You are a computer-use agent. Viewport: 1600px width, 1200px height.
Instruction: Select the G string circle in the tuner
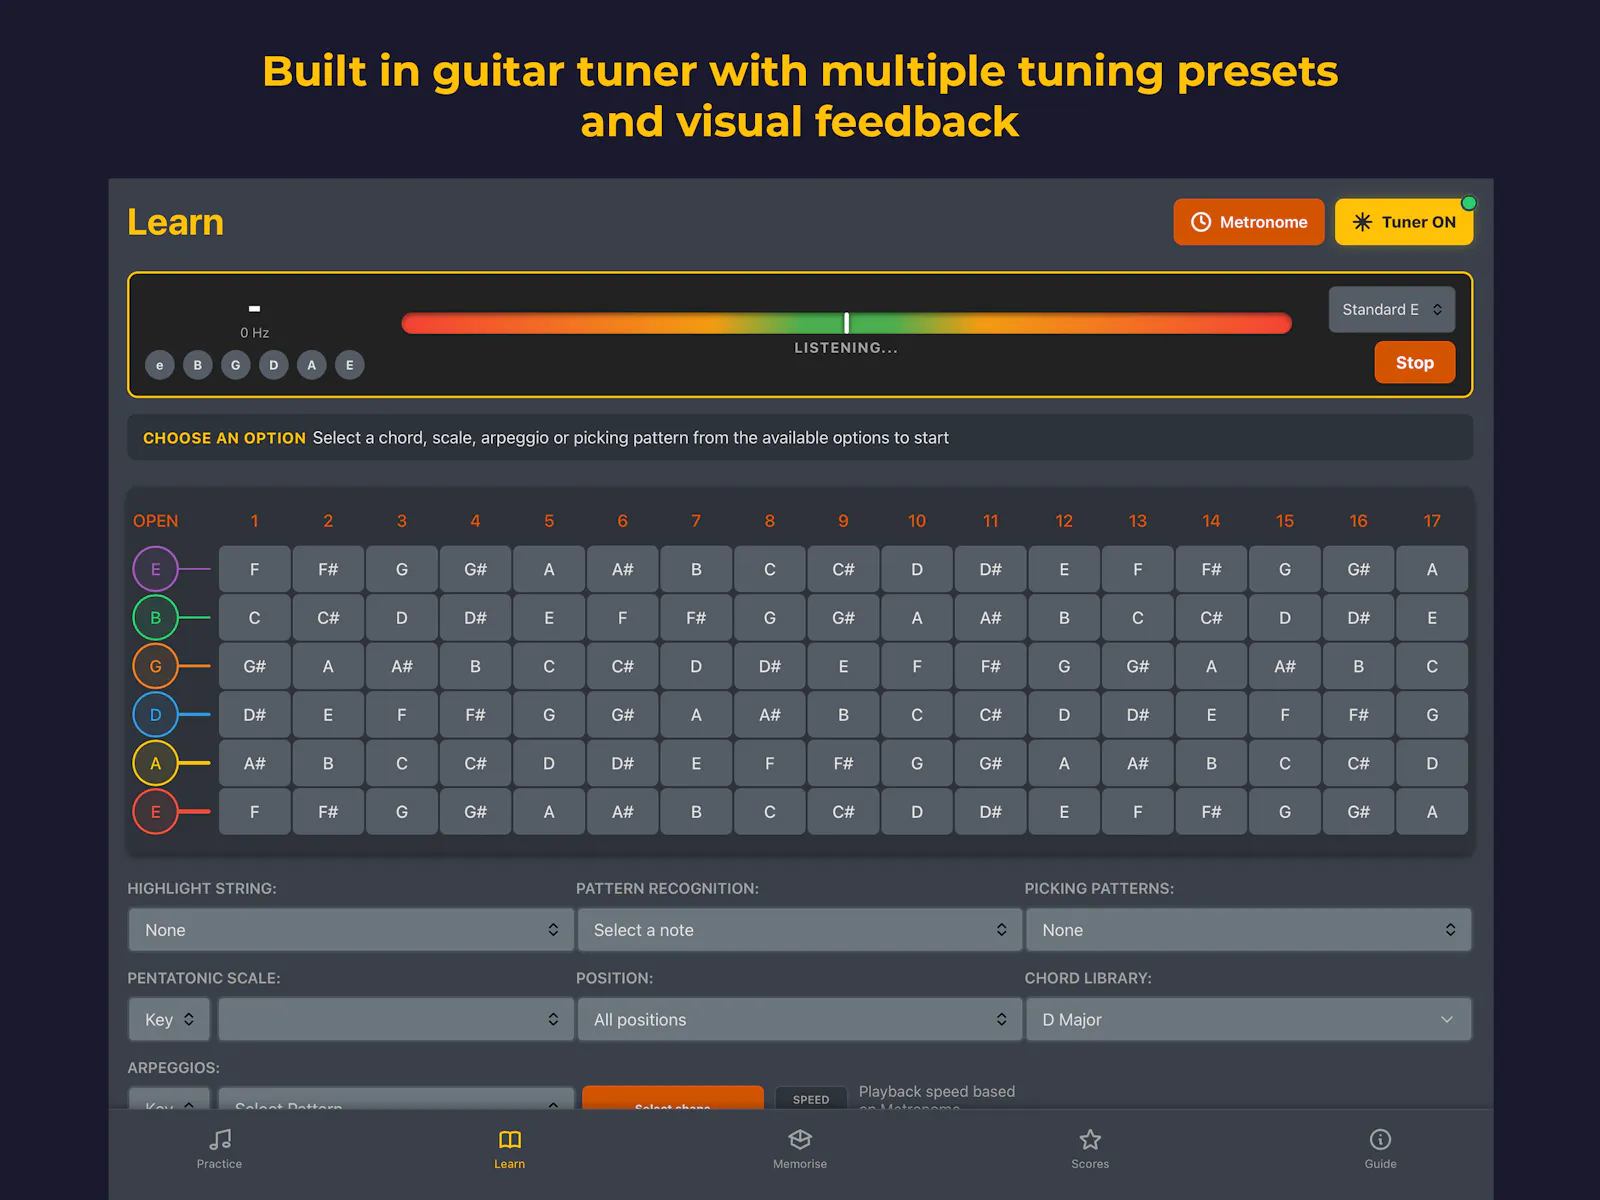pyautogui.click(x=236, y=365)
